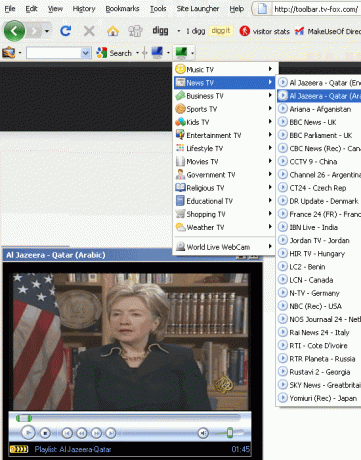Click the digg it button
This screenshot has width=361, height=460.
(221, 31)
